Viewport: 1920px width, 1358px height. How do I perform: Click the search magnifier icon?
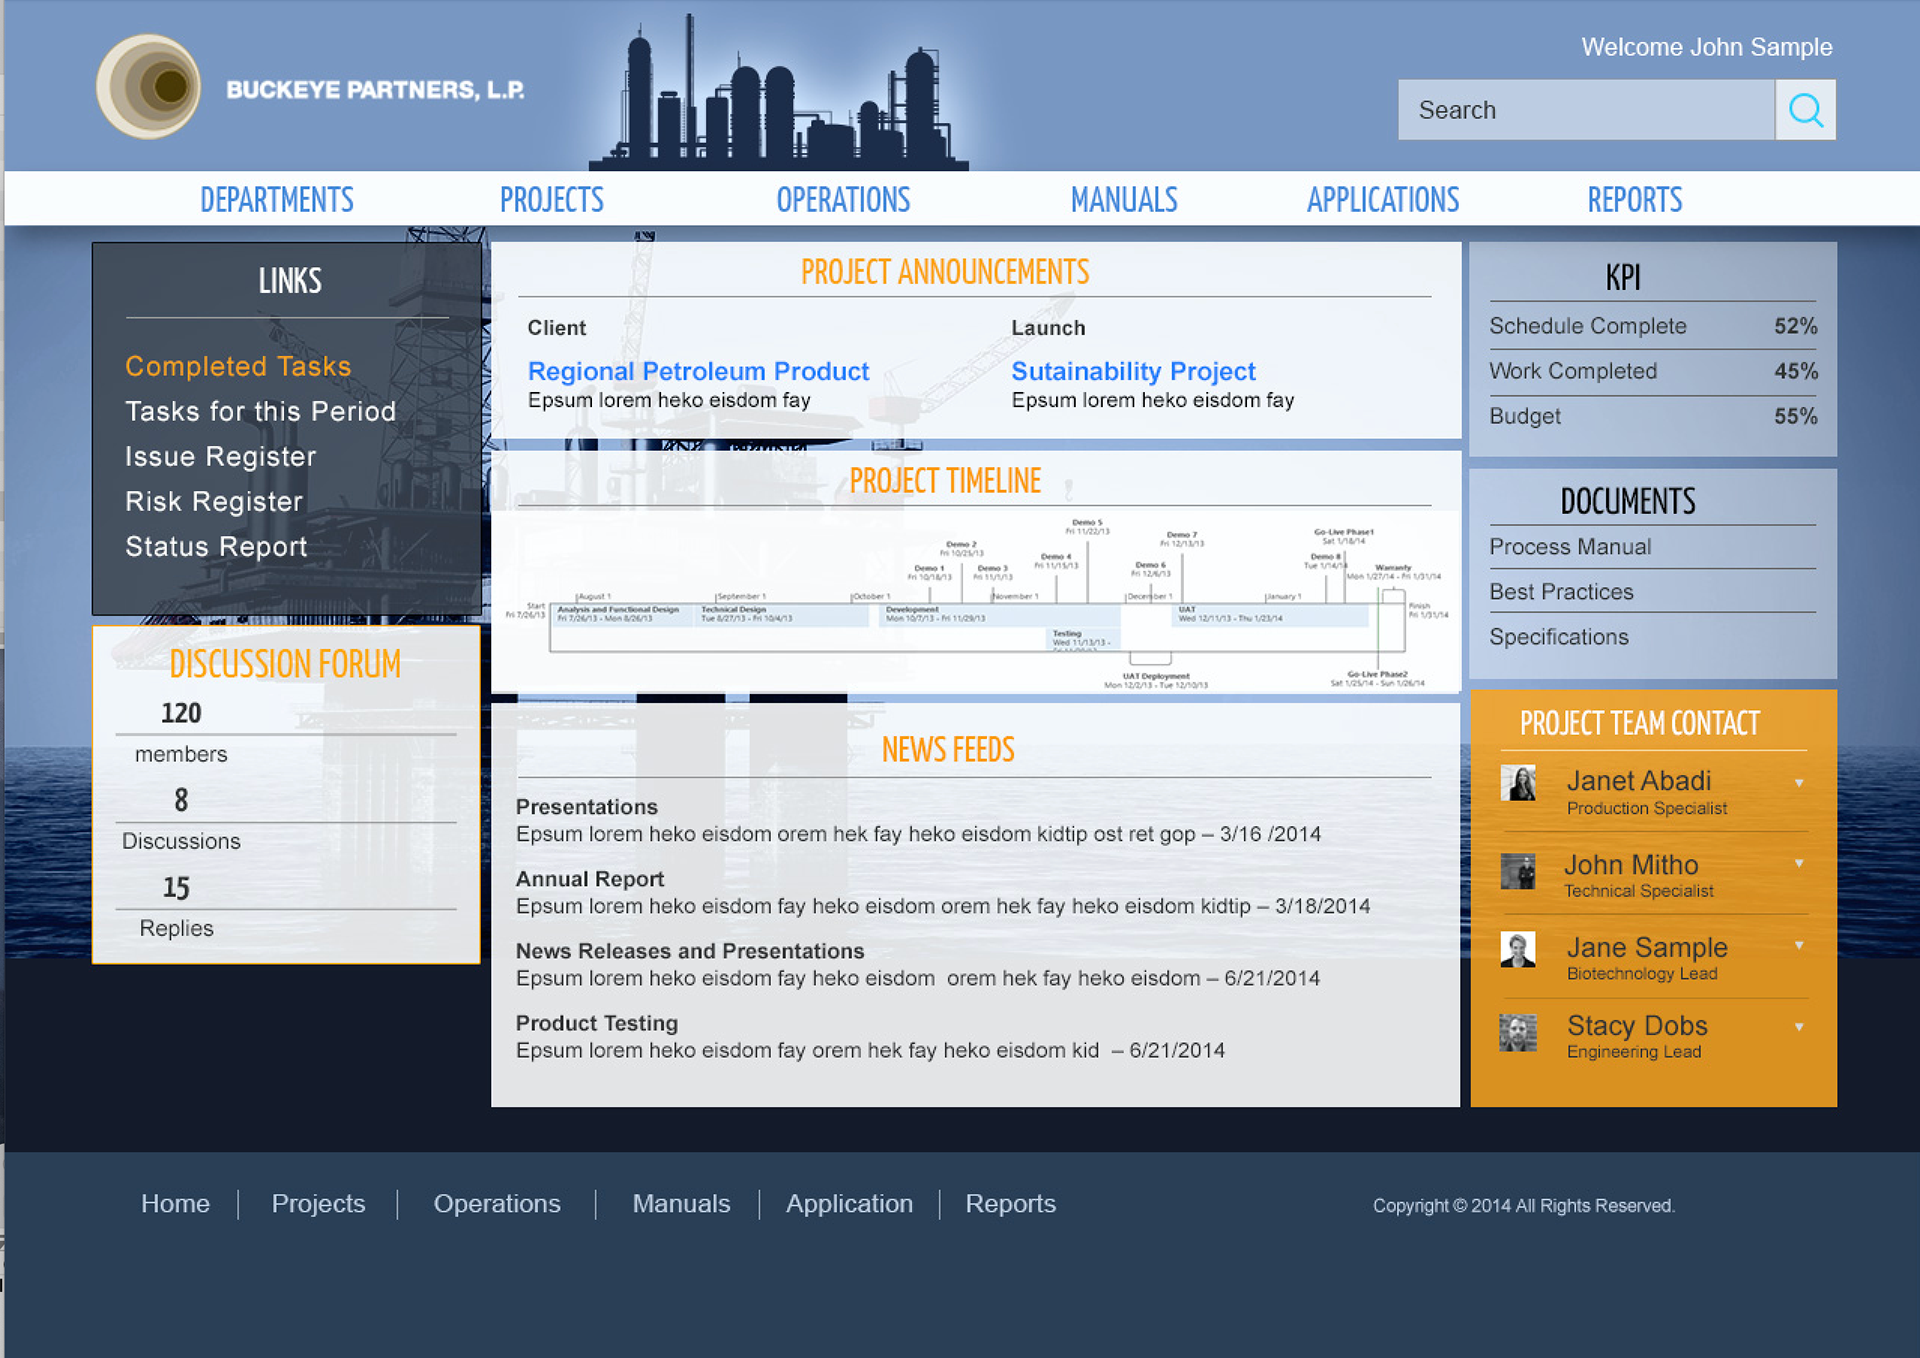(x=1805, y=110)
